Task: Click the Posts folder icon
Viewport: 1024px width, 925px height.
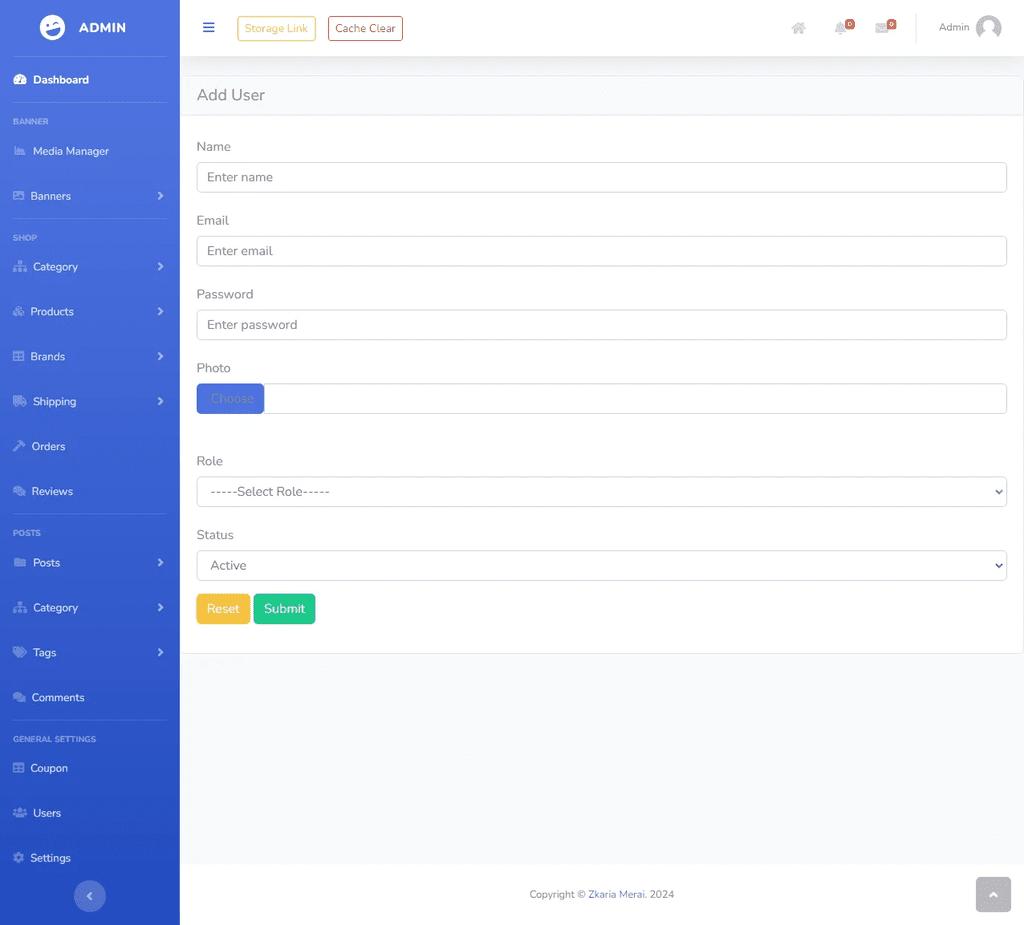Action: pyautogui.click(x=20, y=562)
